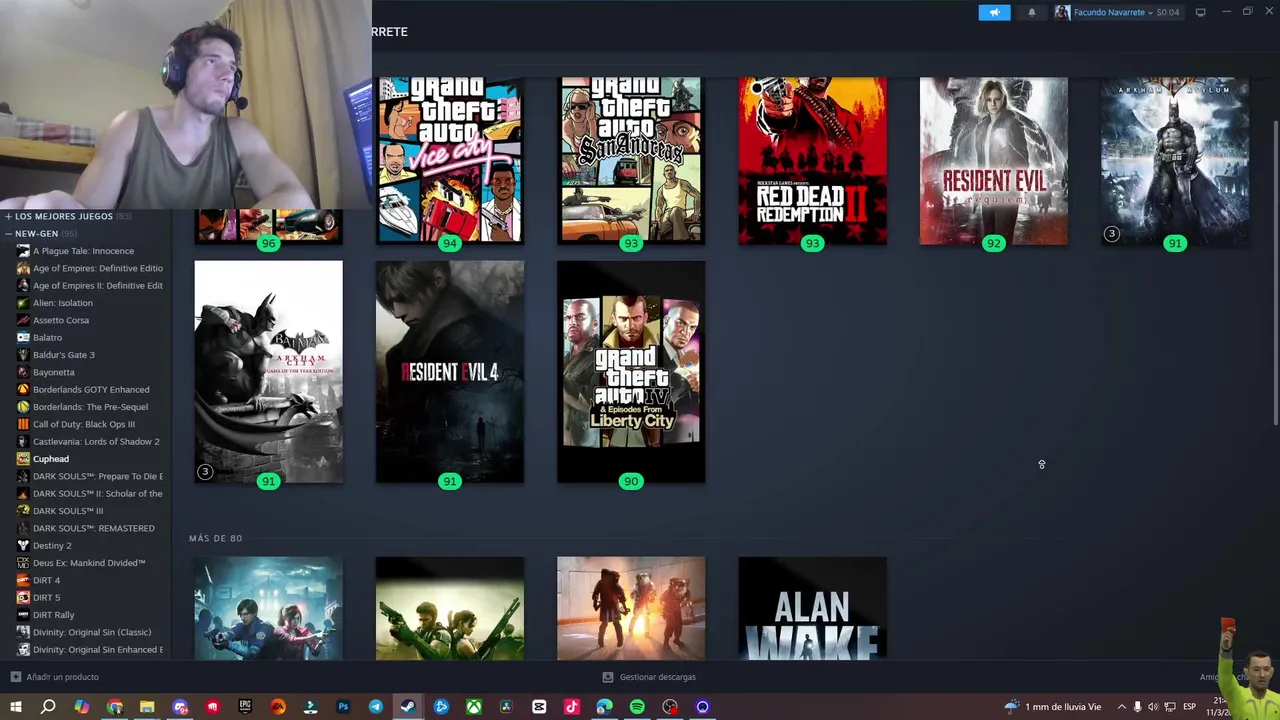Open the Resident Evil Requiem cover
Viewport: 1280px width, 720px height.
[x=993, y=160]
